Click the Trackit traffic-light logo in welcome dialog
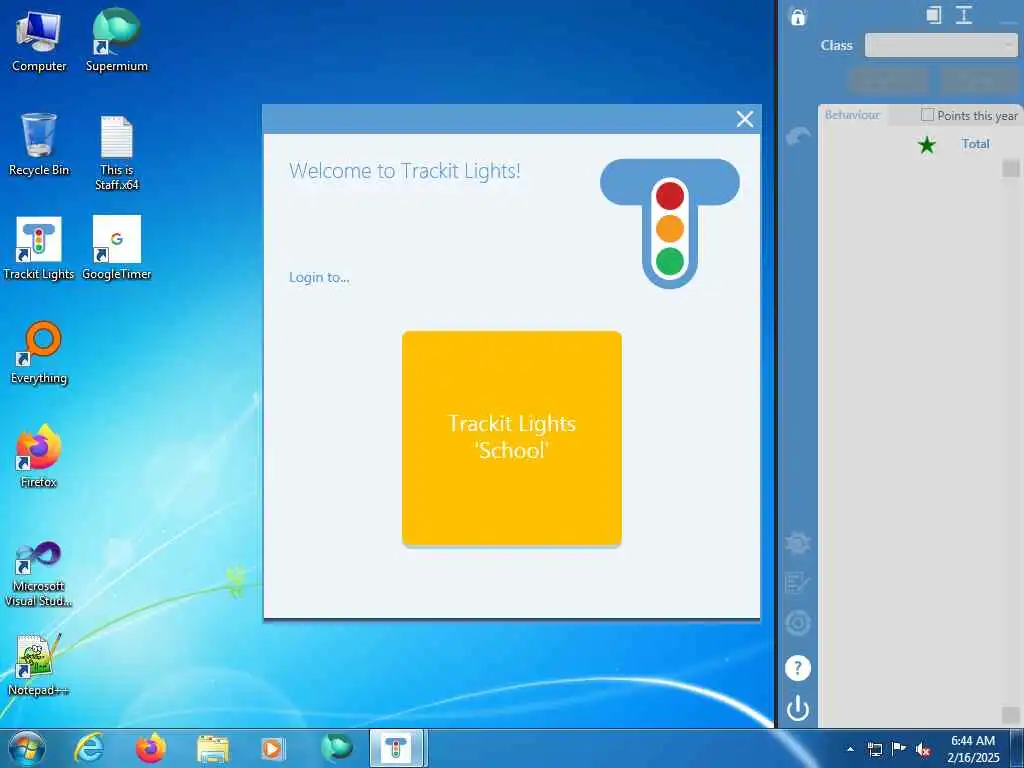 (670, 223)
